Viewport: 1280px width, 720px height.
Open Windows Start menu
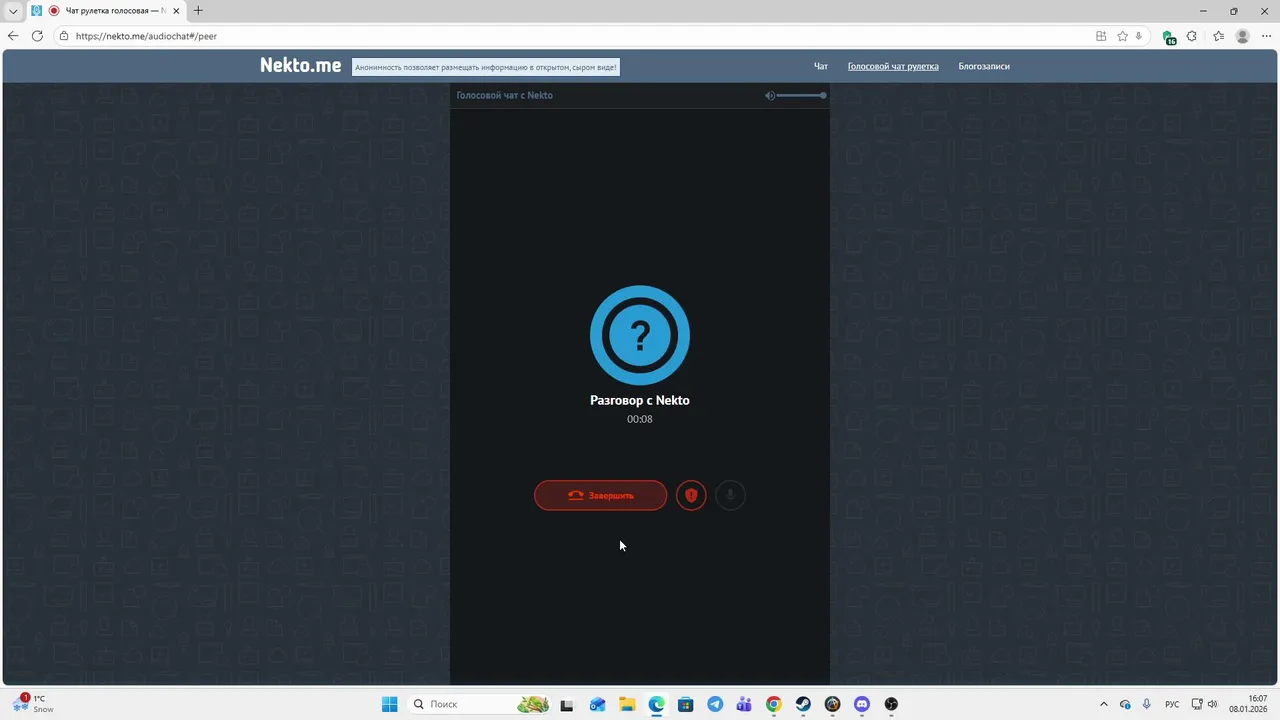click(390, 704)
